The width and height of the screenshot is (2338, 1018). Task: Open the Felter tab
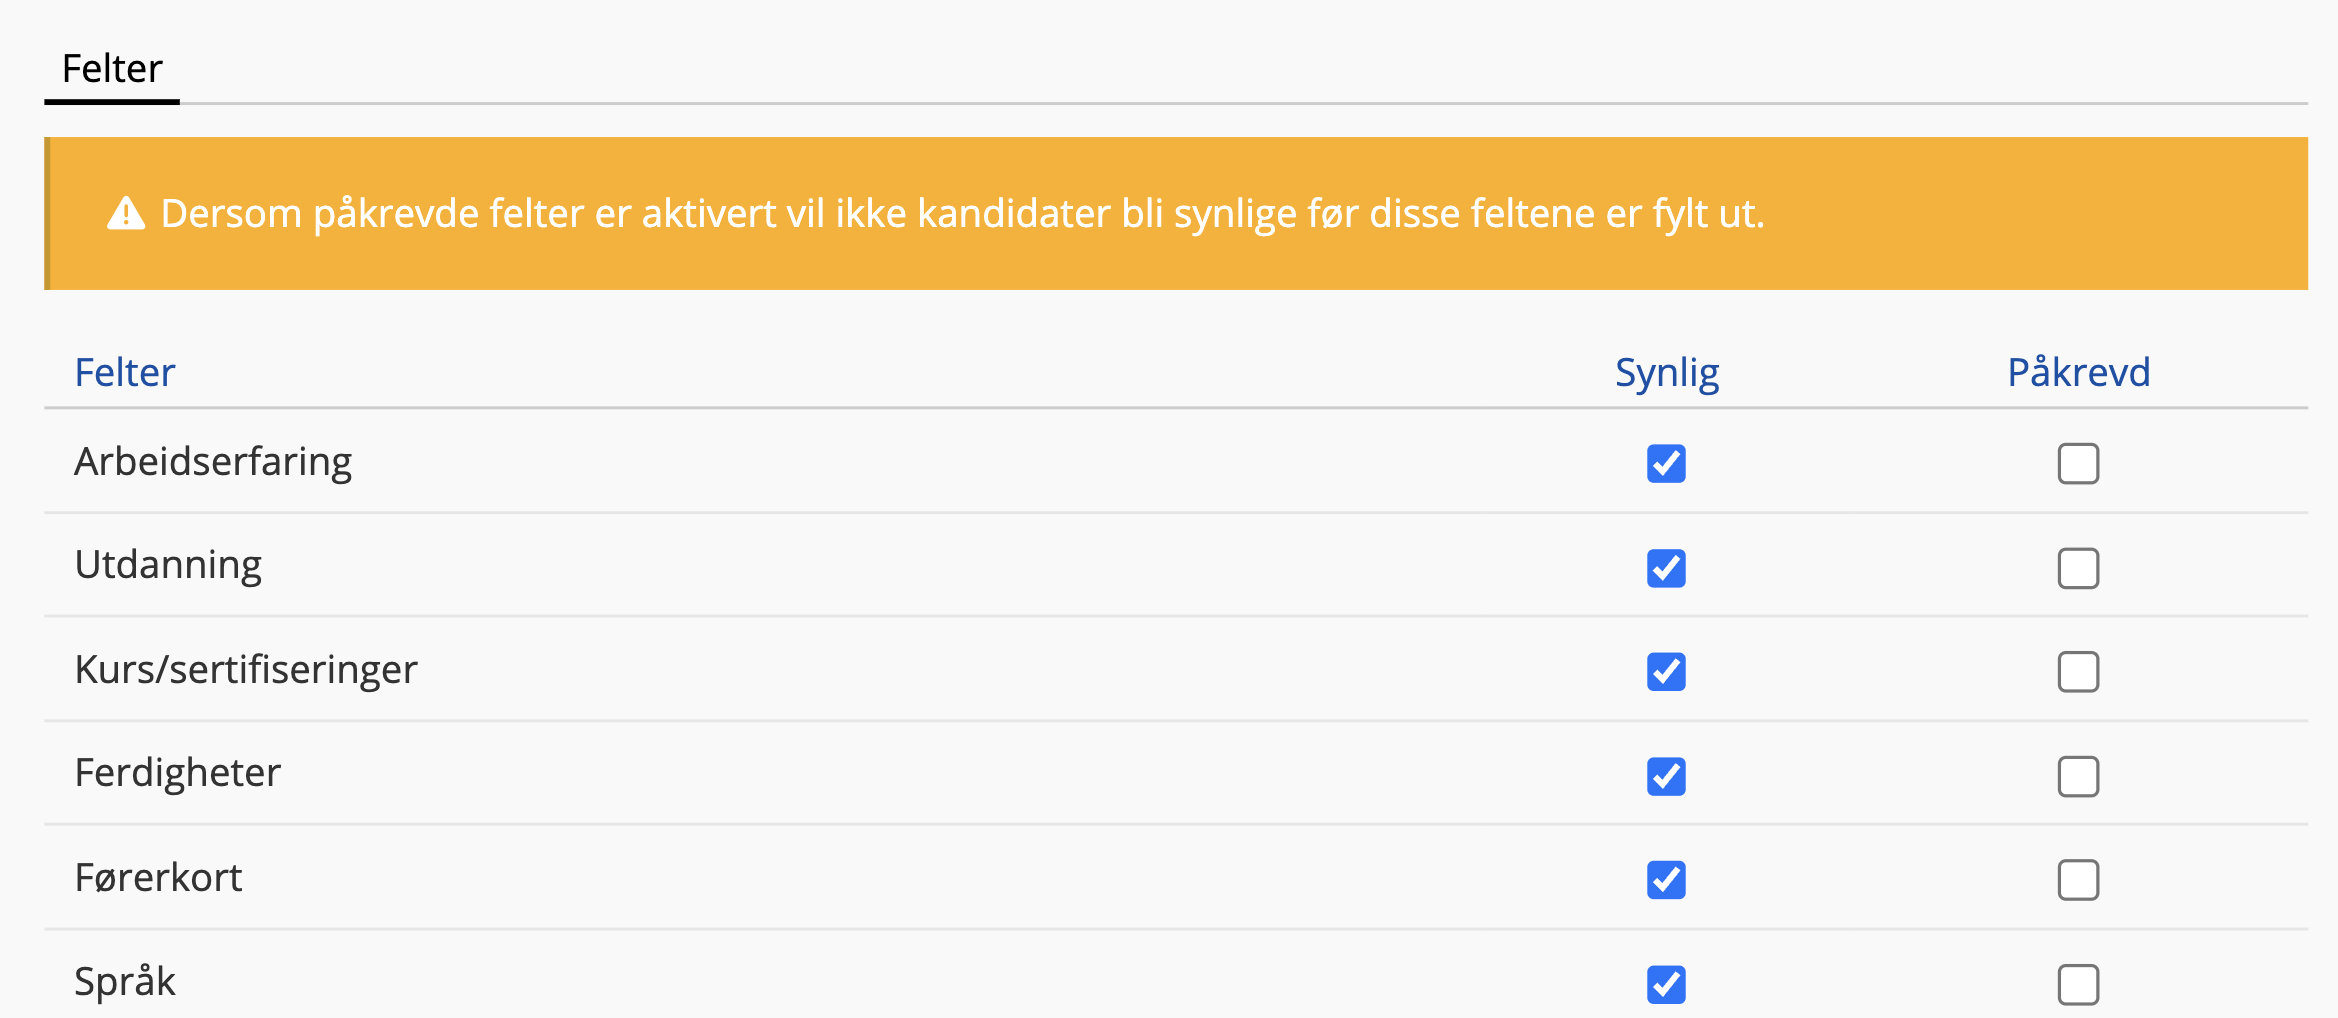coord(112,69)
